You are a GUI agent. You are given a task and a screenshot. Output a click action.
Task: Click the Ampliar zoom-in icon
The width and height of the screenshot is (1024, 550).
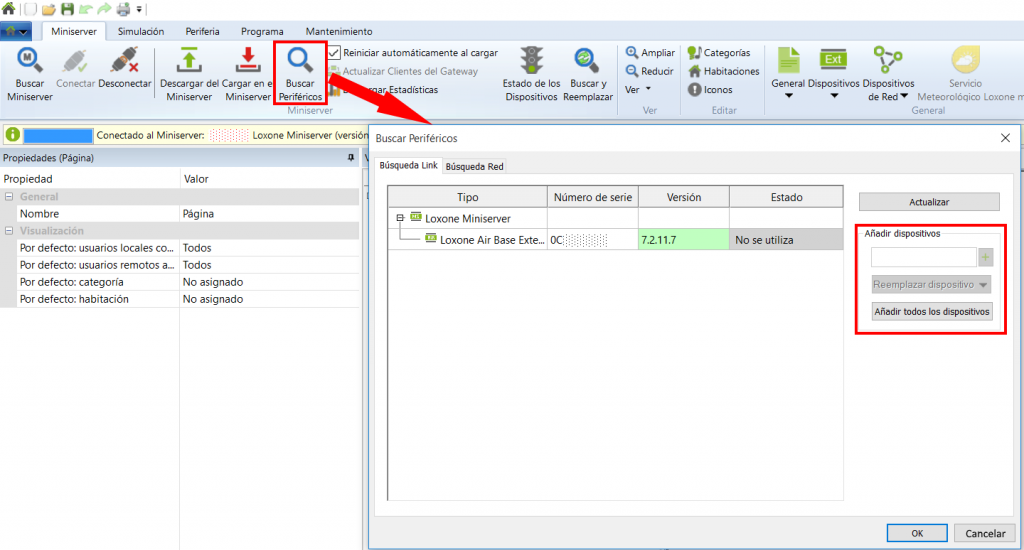633,53
